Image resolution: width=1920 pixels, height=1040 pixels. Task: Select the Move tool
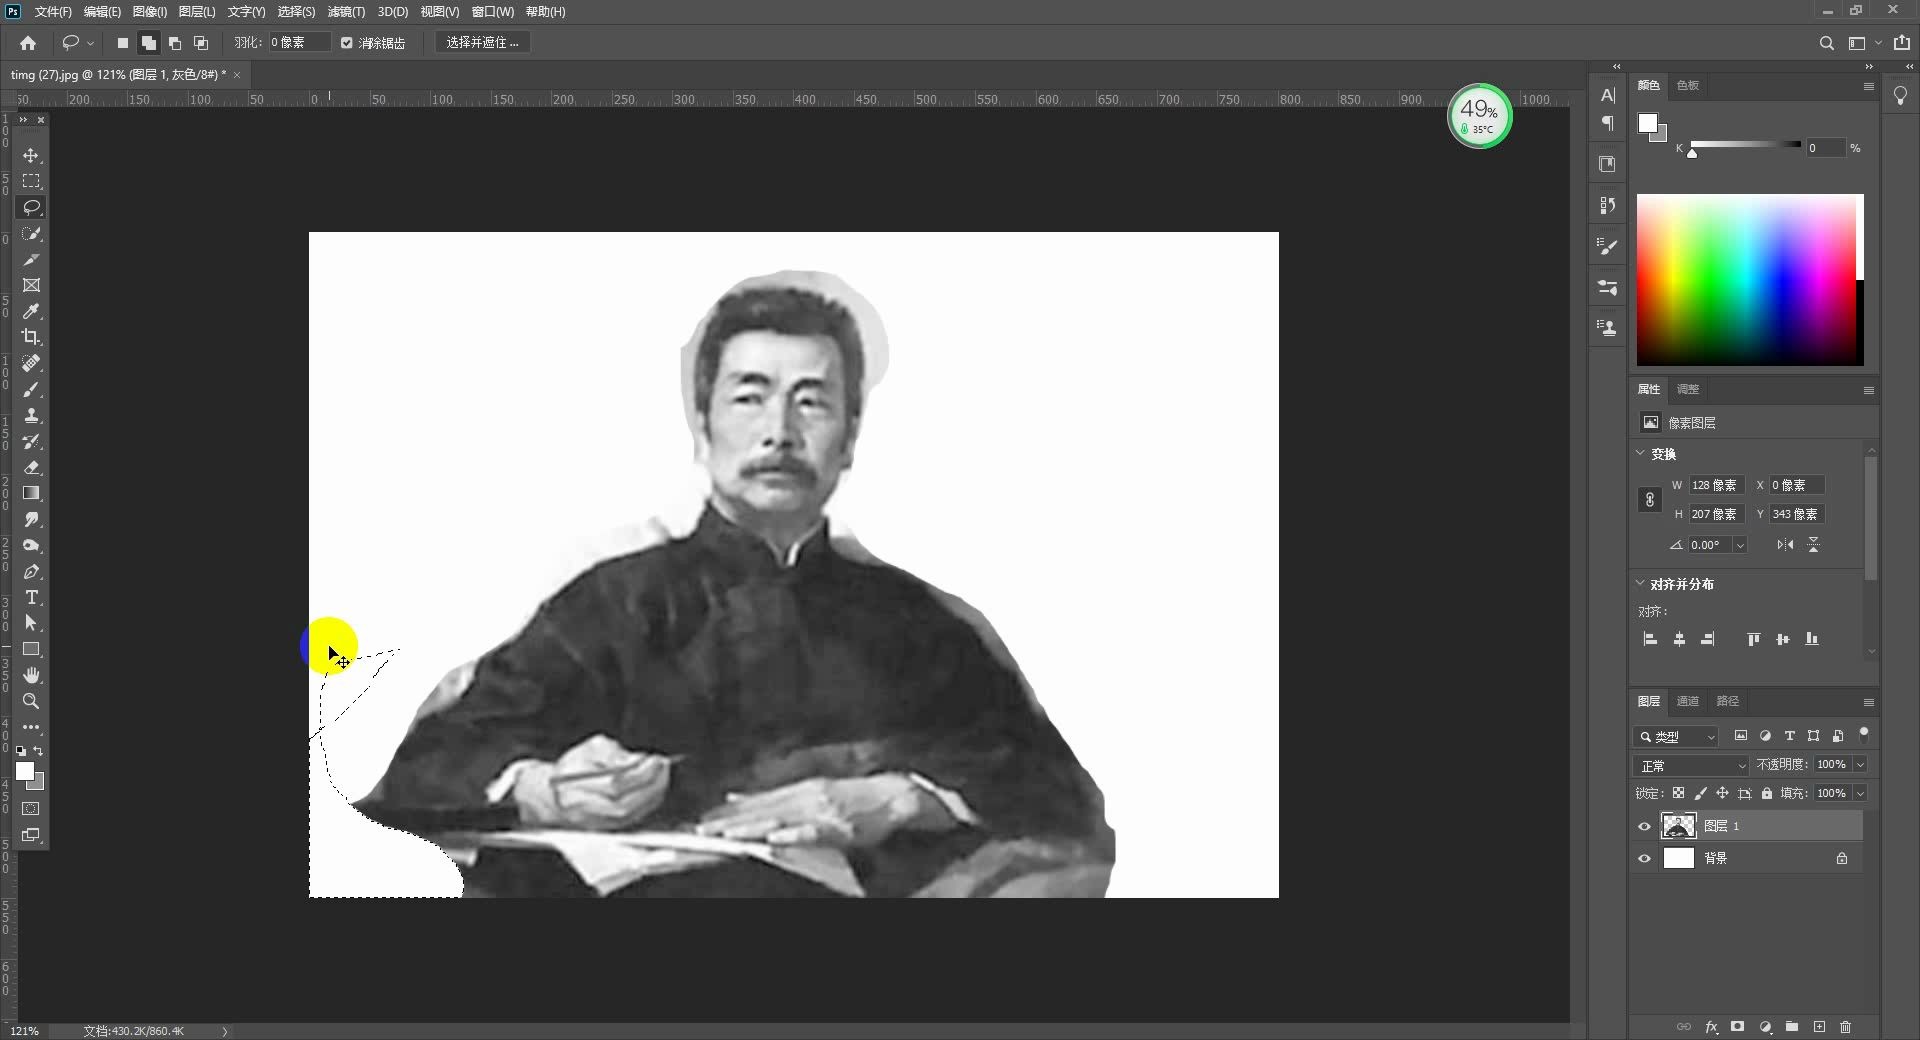(31, 156)
